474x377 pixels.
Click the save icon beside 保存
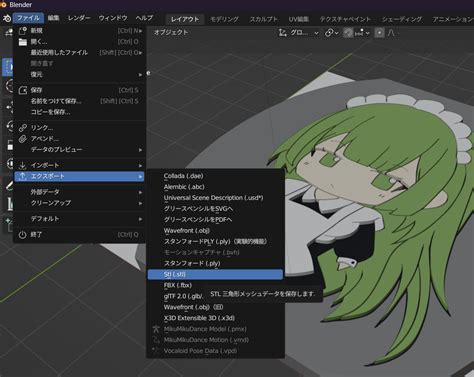[x=23, y=90]
